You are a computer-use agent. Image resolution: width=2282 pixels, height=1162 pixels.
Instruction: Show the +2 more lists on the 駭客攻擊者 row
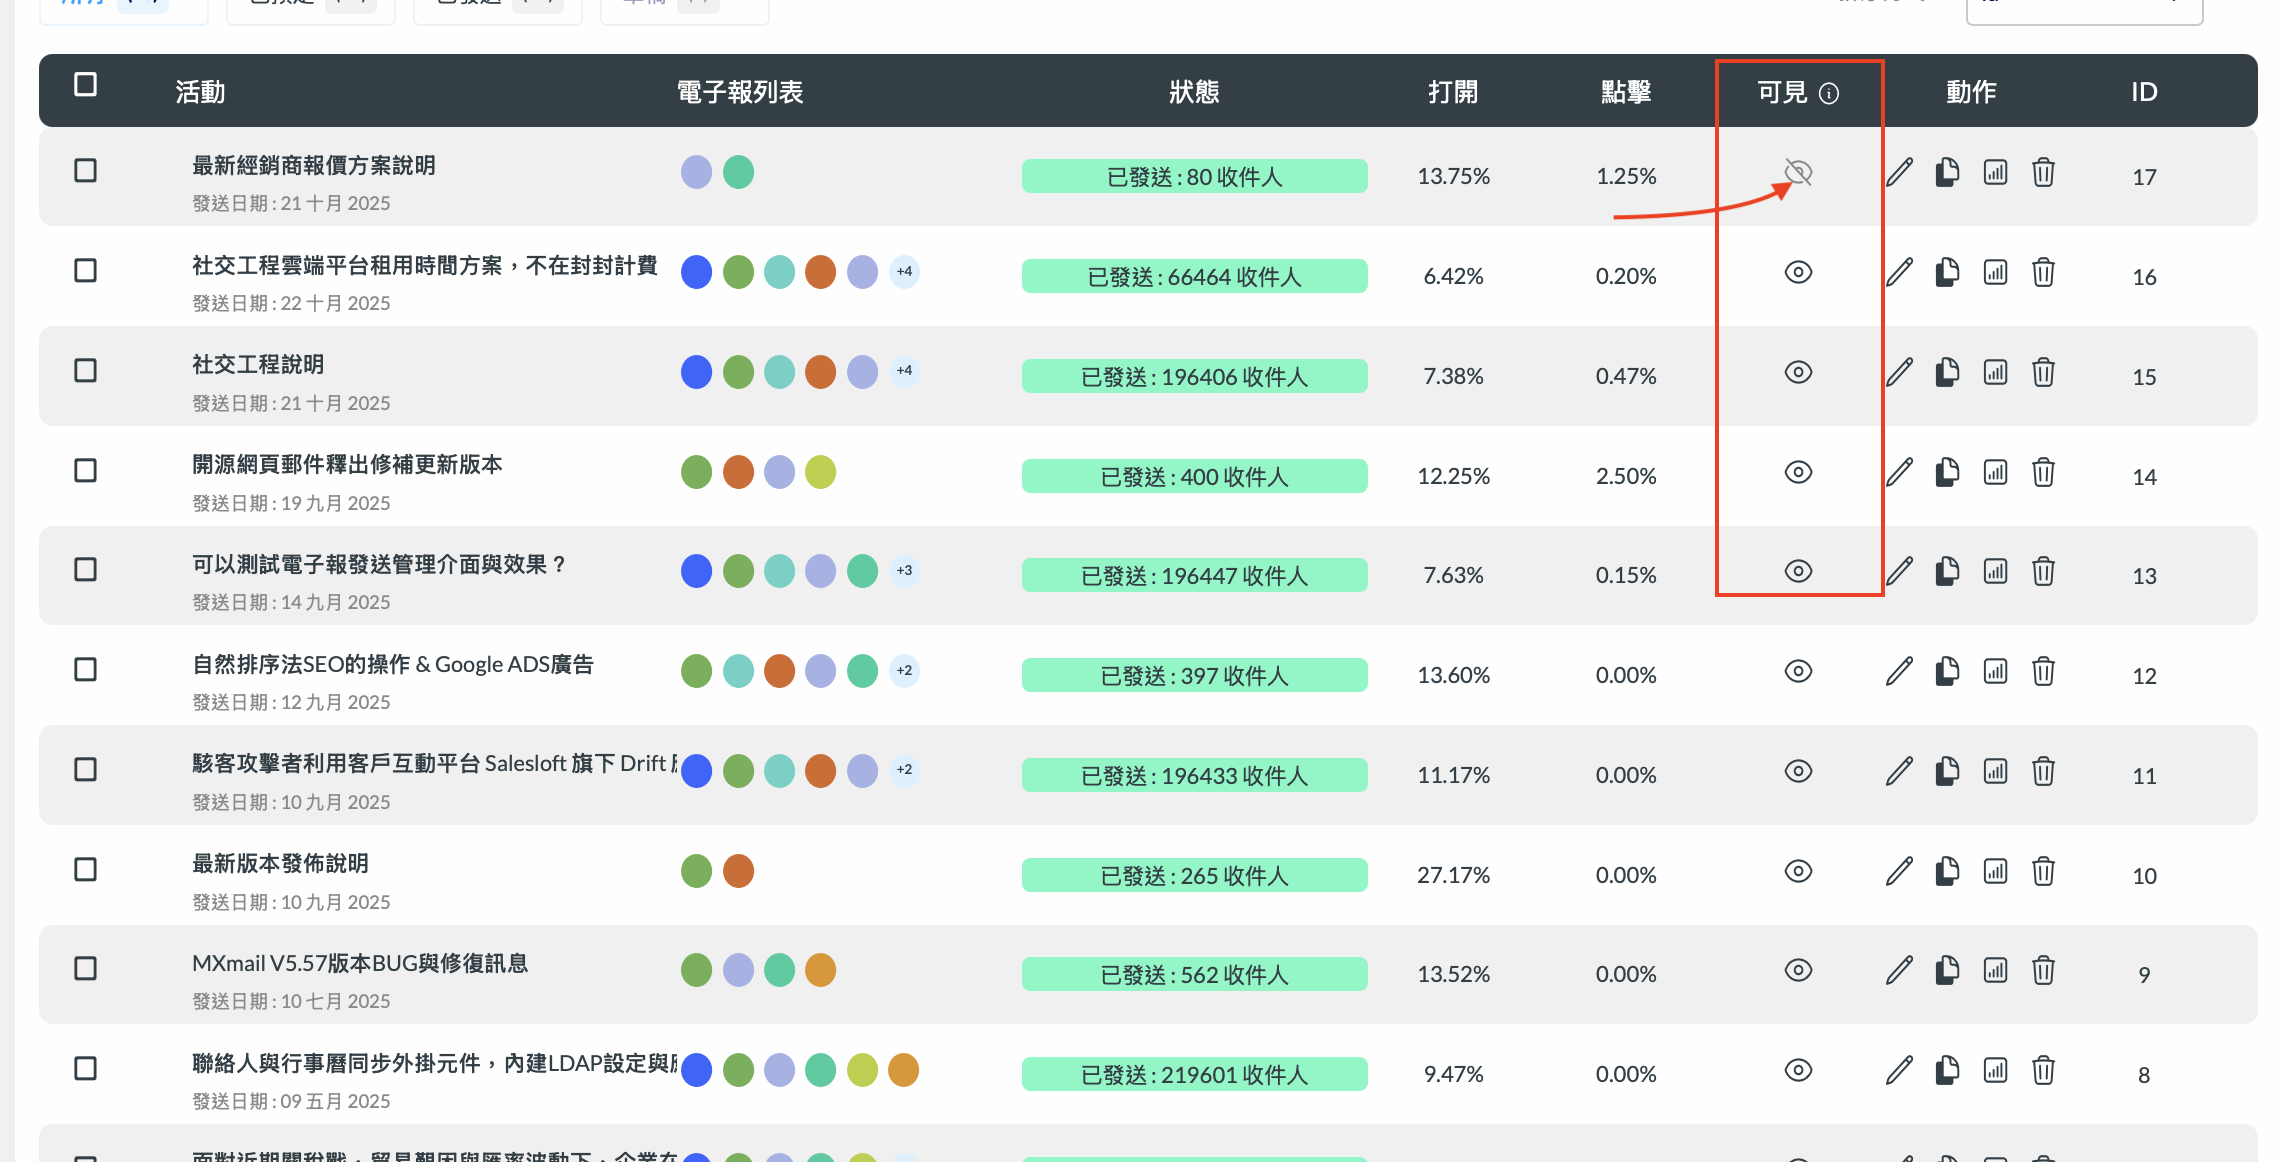click(x=904, y=769)
